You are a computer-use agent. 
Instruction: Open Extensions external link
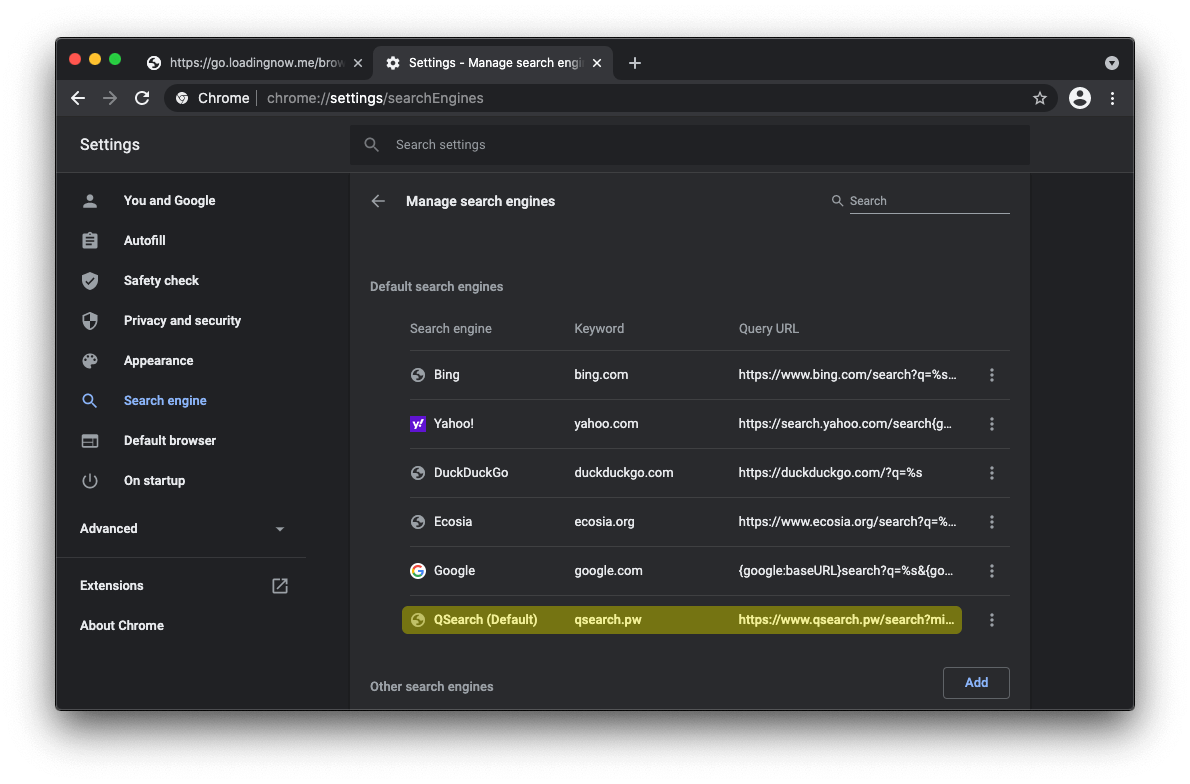[x=182, y=586]
